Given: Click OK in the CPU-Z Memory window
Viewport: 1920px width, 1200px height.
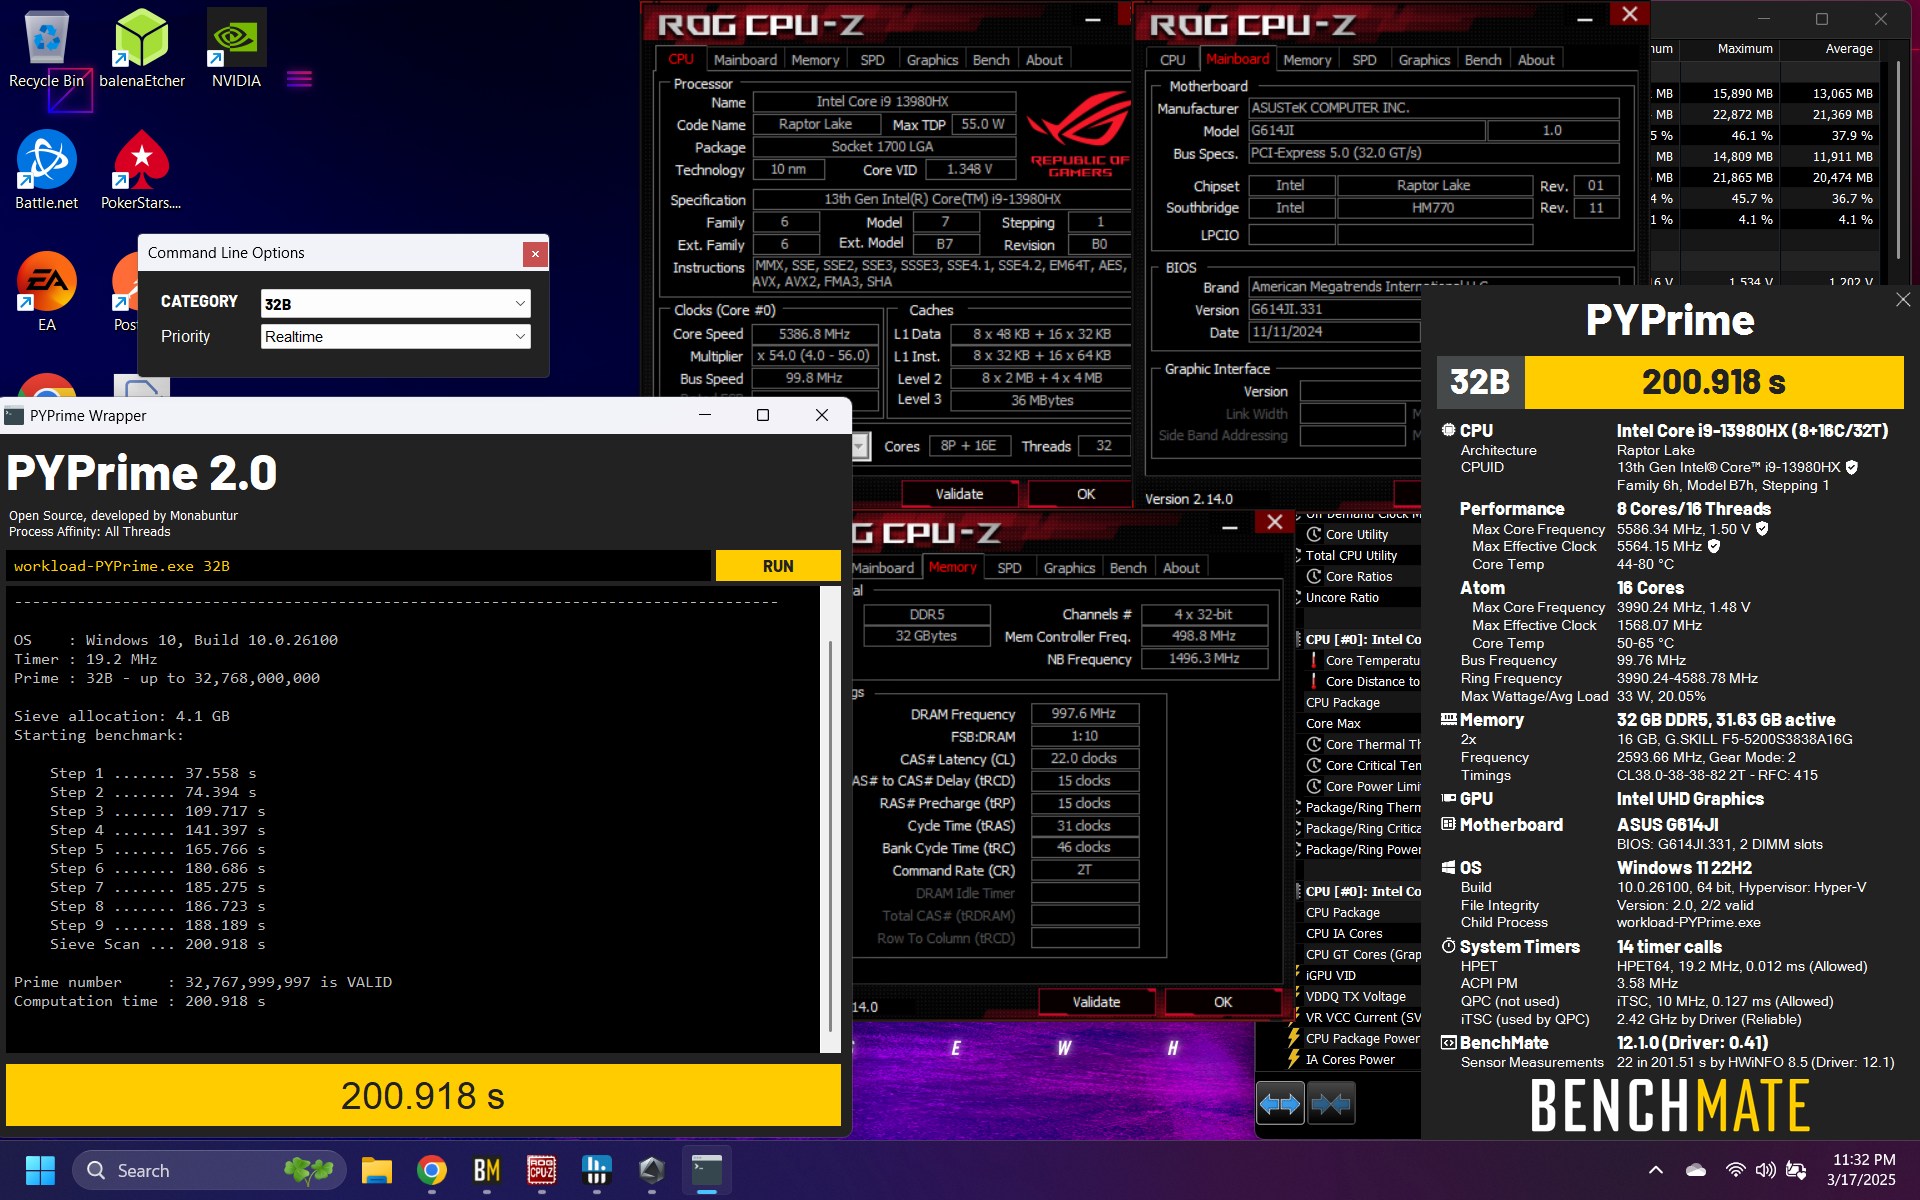Looking at the screenshot, I should (x=1223, y=1002).
